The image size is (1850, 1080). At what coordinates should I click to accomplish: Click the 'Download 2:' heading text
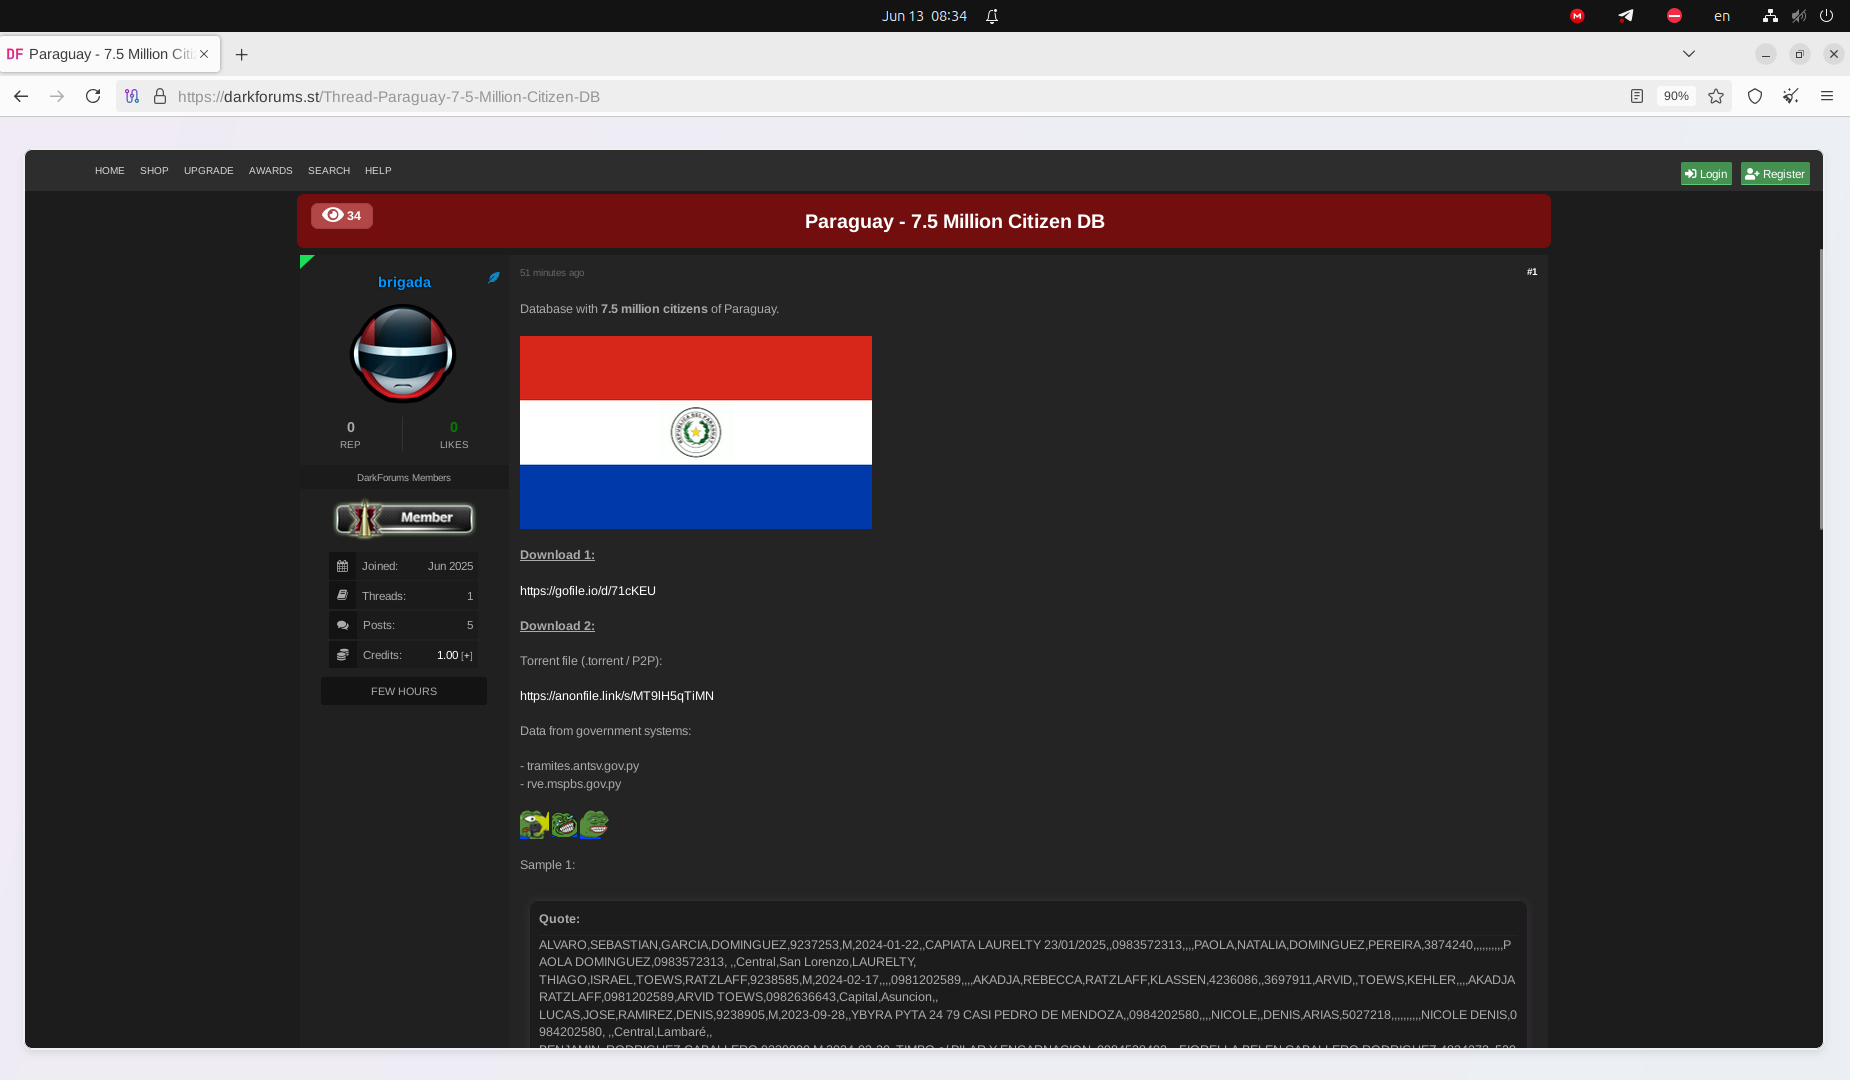click(x=557, y=626)
